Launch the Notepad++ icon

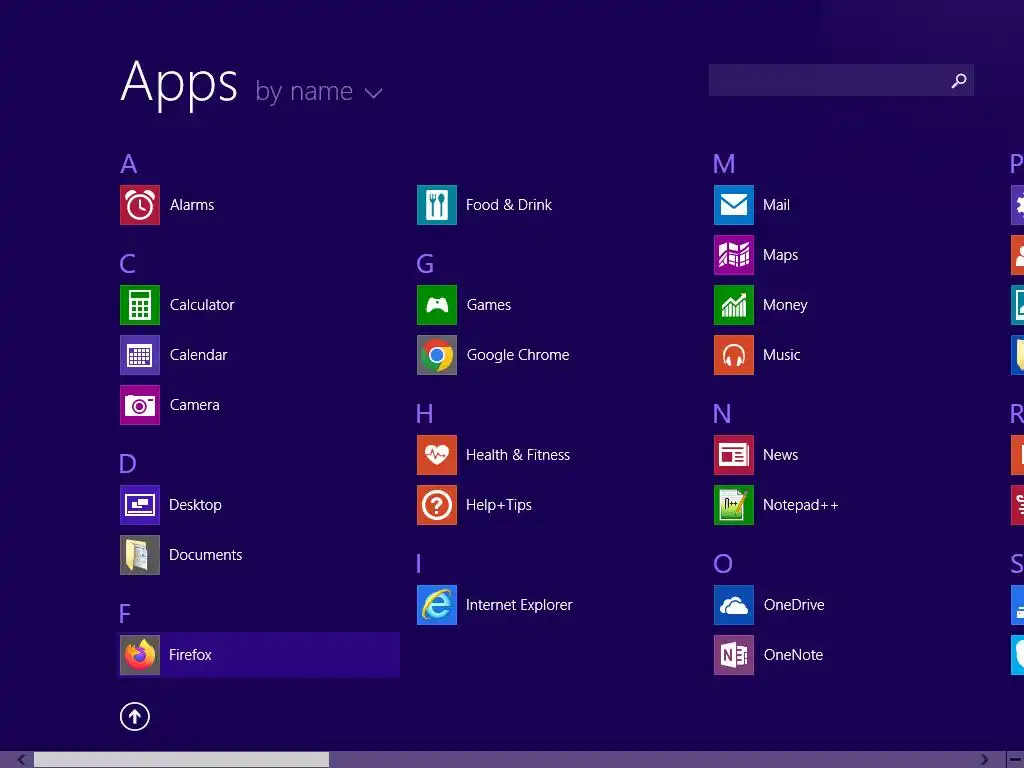734,505
